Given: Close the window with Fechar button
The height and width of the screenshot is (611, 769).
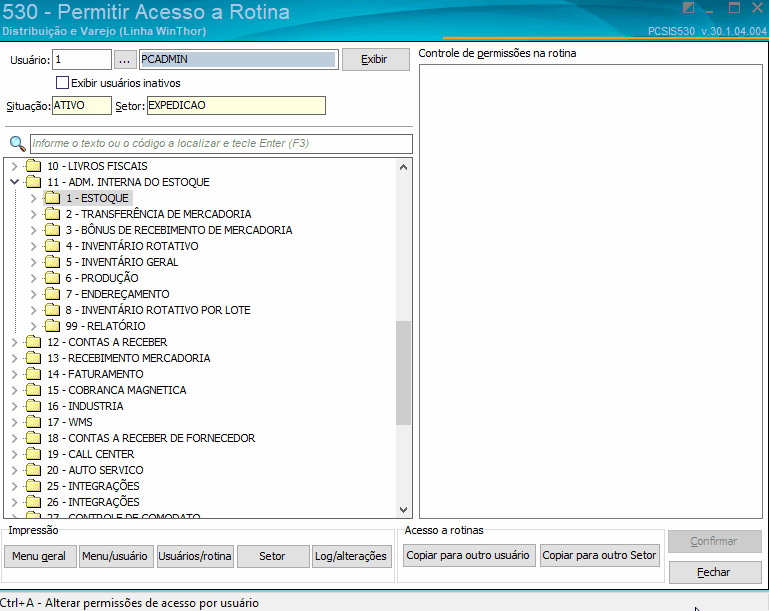Looking at the screenshot, I should 714,572.
